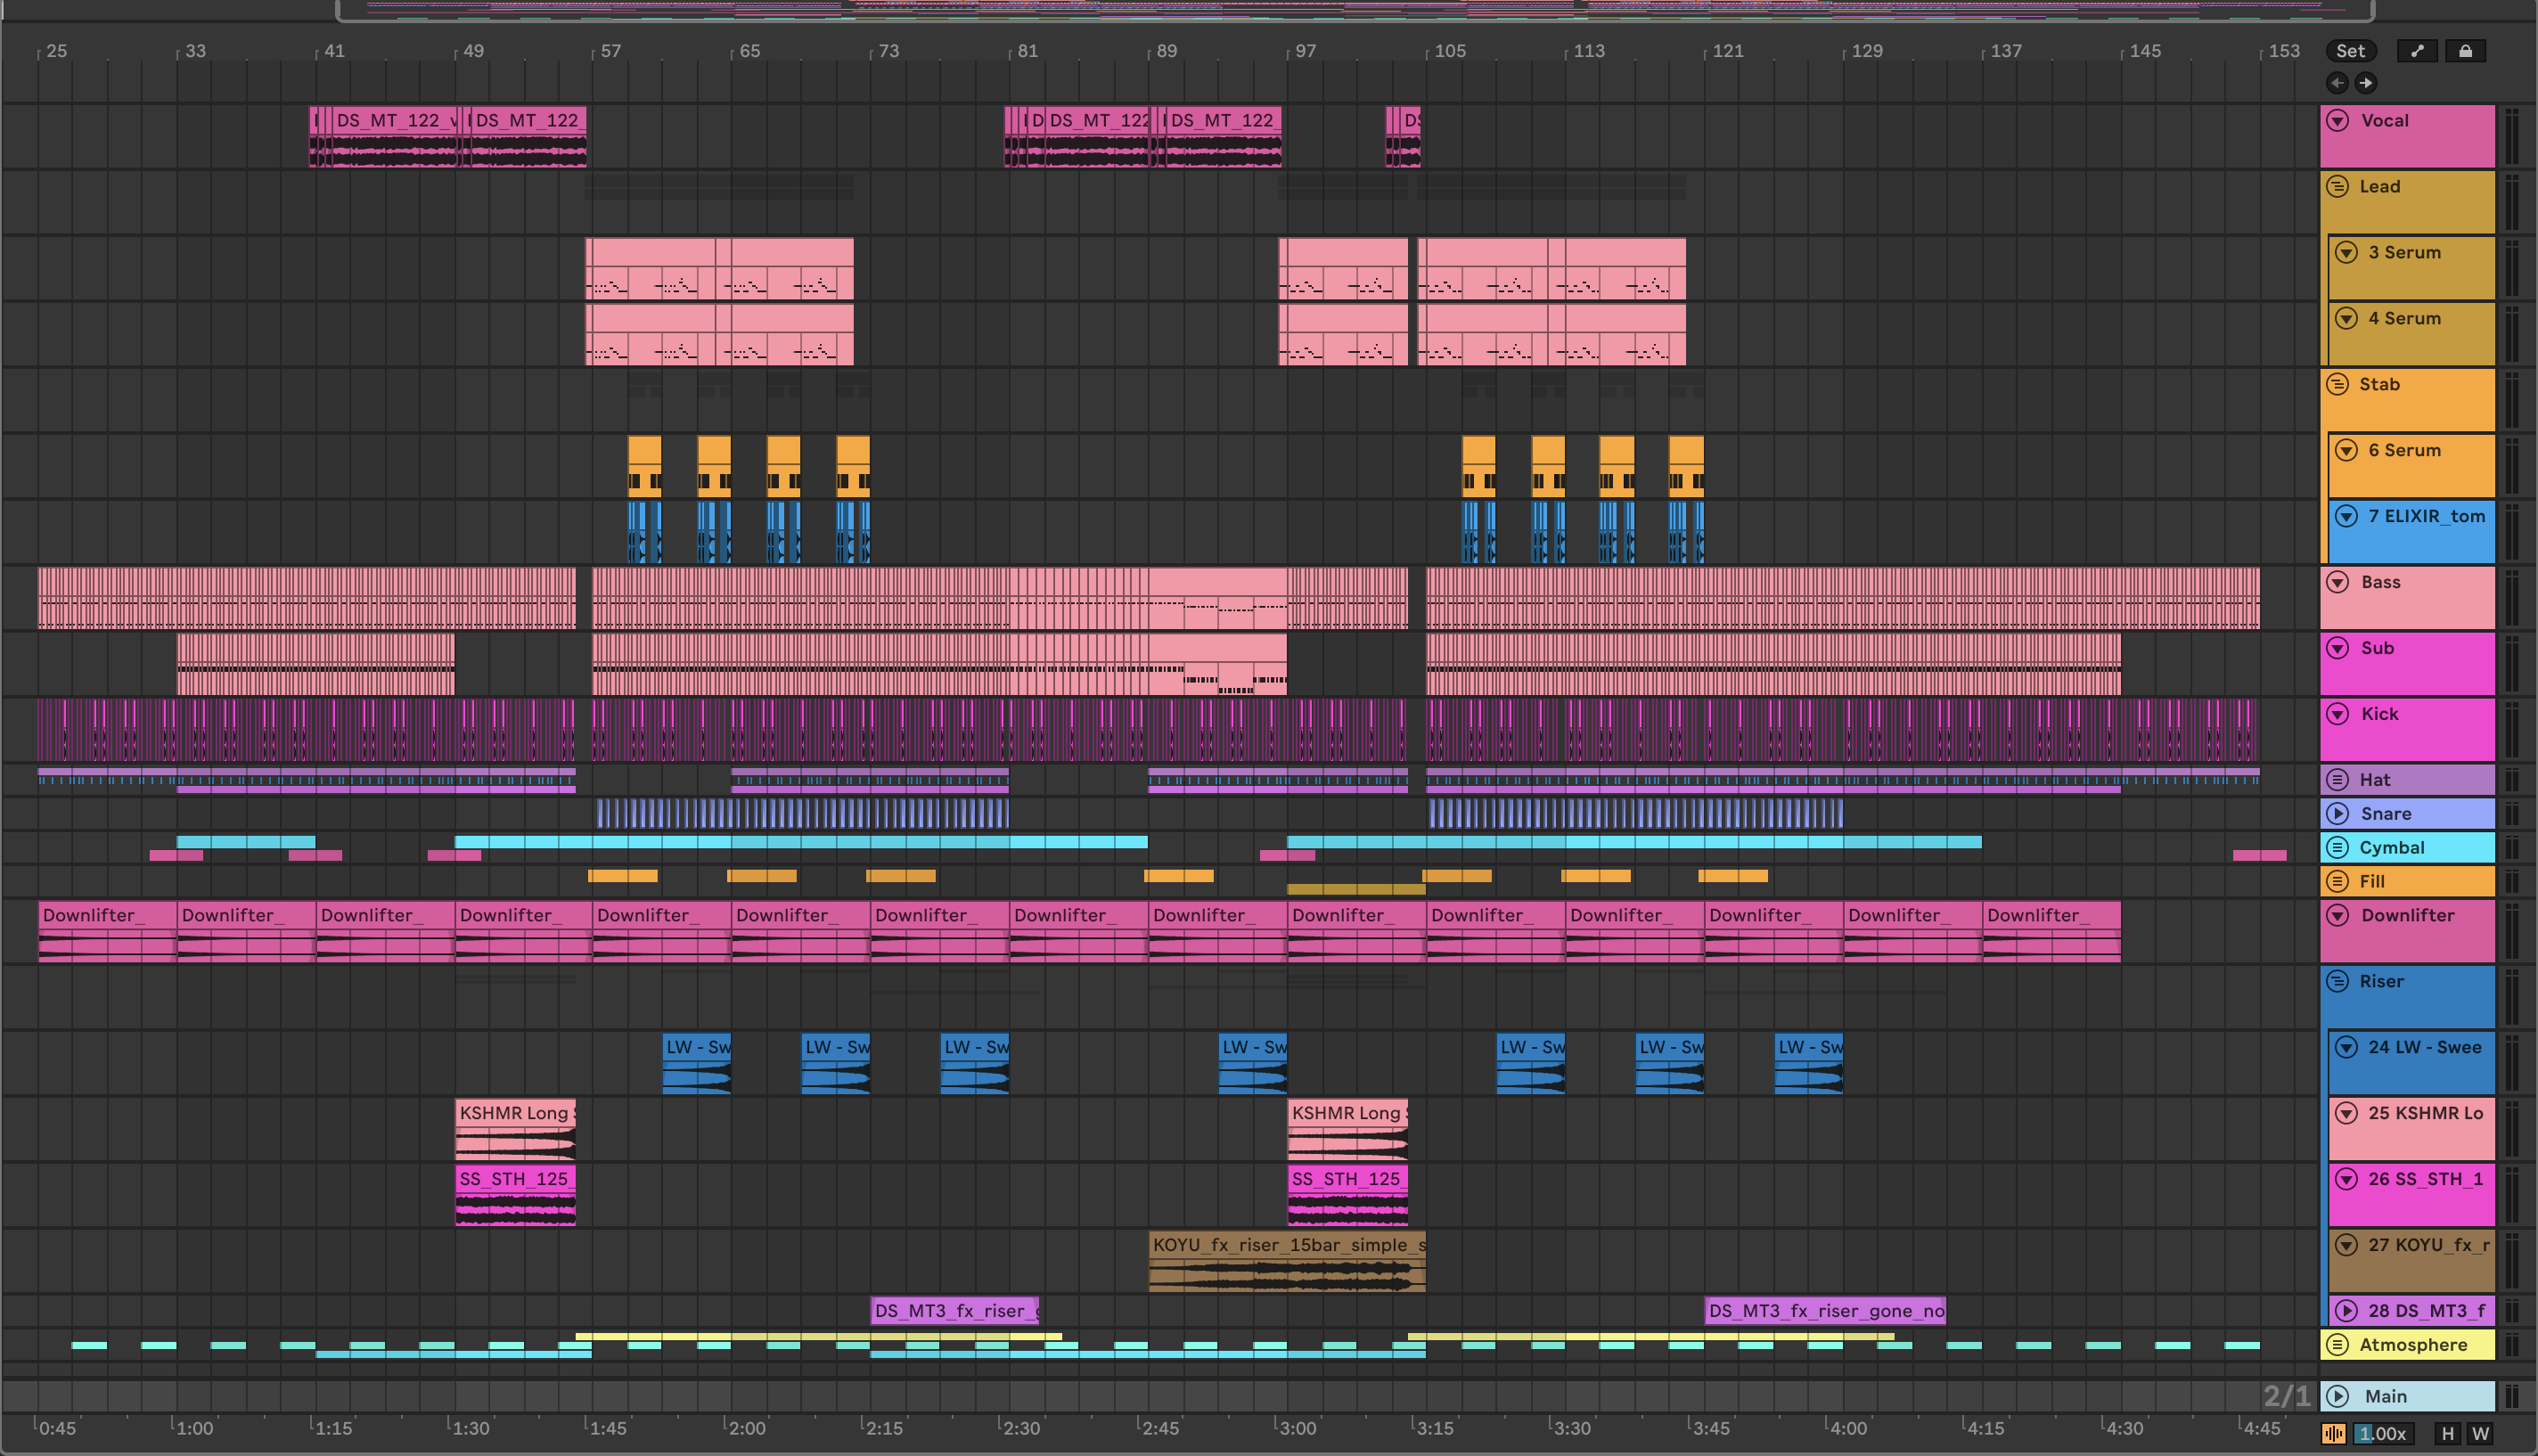Click the H optimize height button
2538x1456 pixels.
[x=2447, y=1433]
